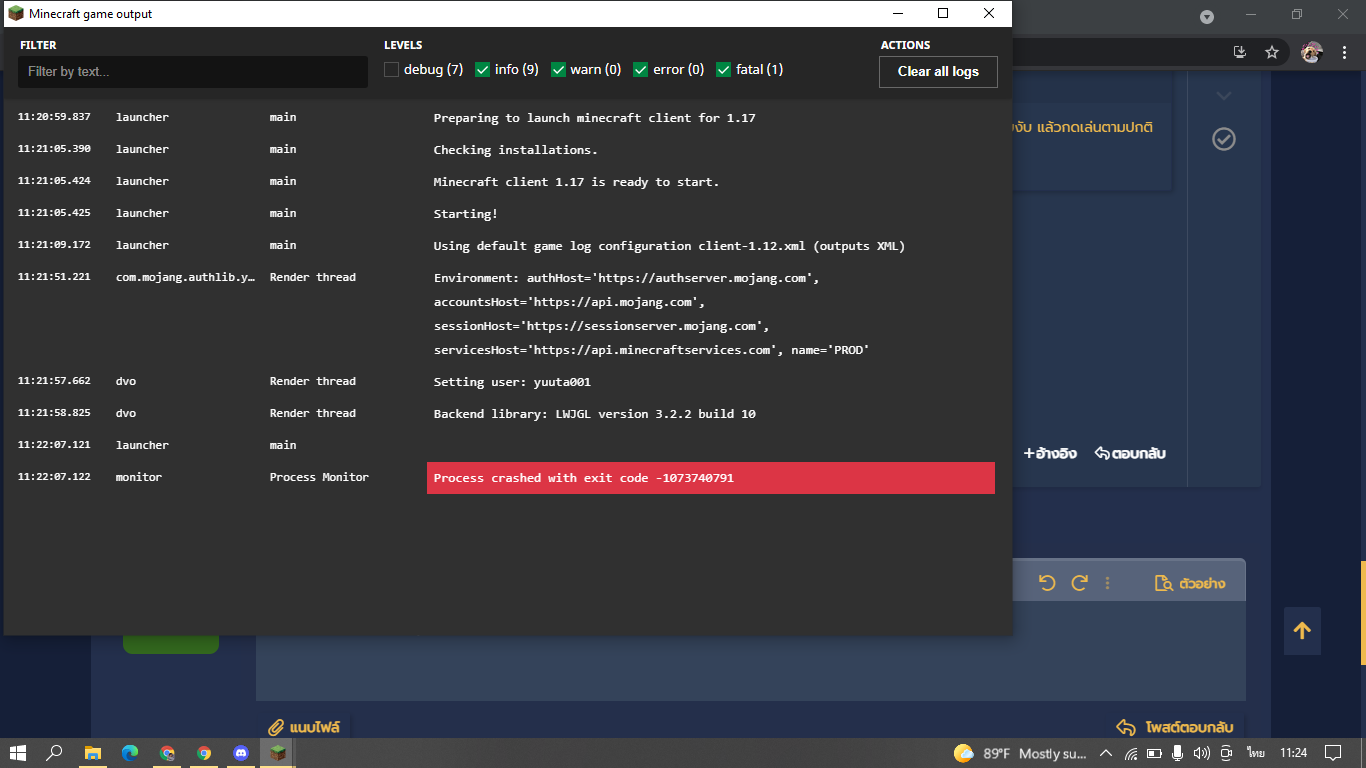Open the Windows Start menu
This screenshot has height=768, width=1366.
tap(18, 753)
